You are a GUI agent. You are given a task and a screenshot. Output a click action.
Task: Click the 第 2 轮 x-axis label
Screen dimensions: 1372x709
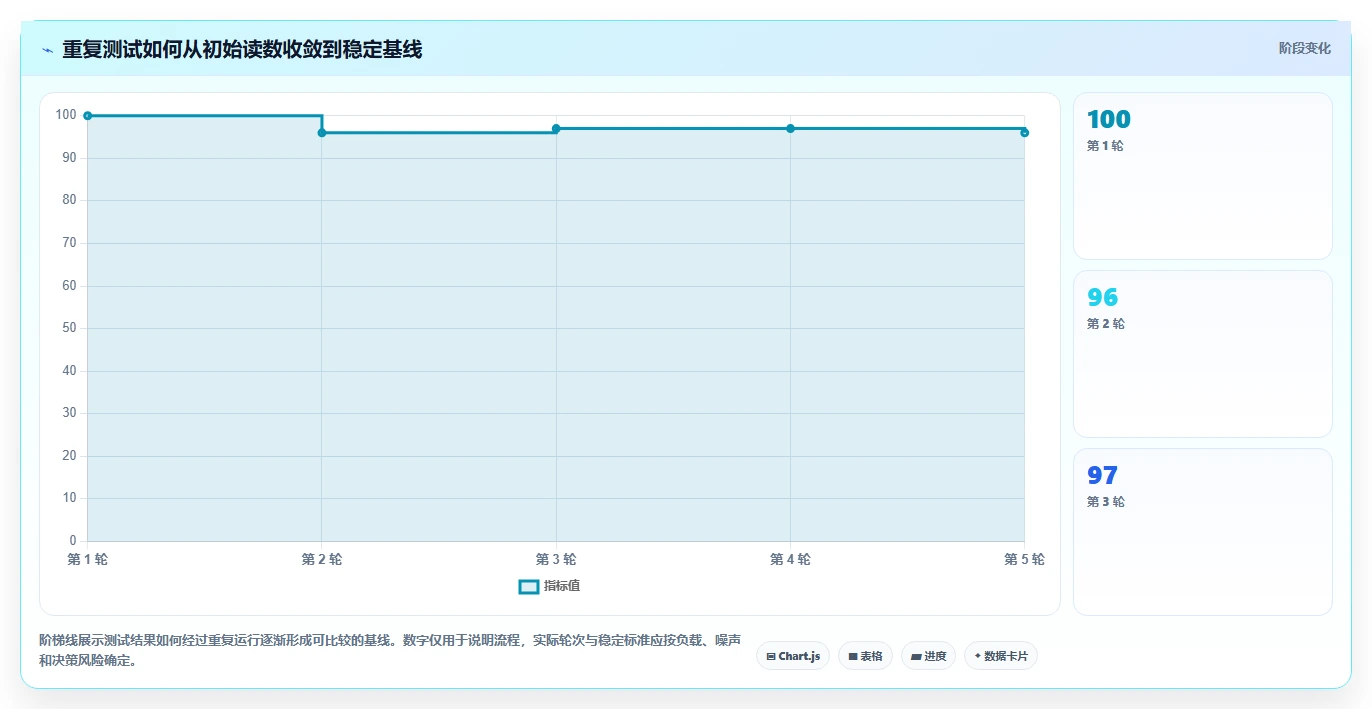(x=322, y=560)
